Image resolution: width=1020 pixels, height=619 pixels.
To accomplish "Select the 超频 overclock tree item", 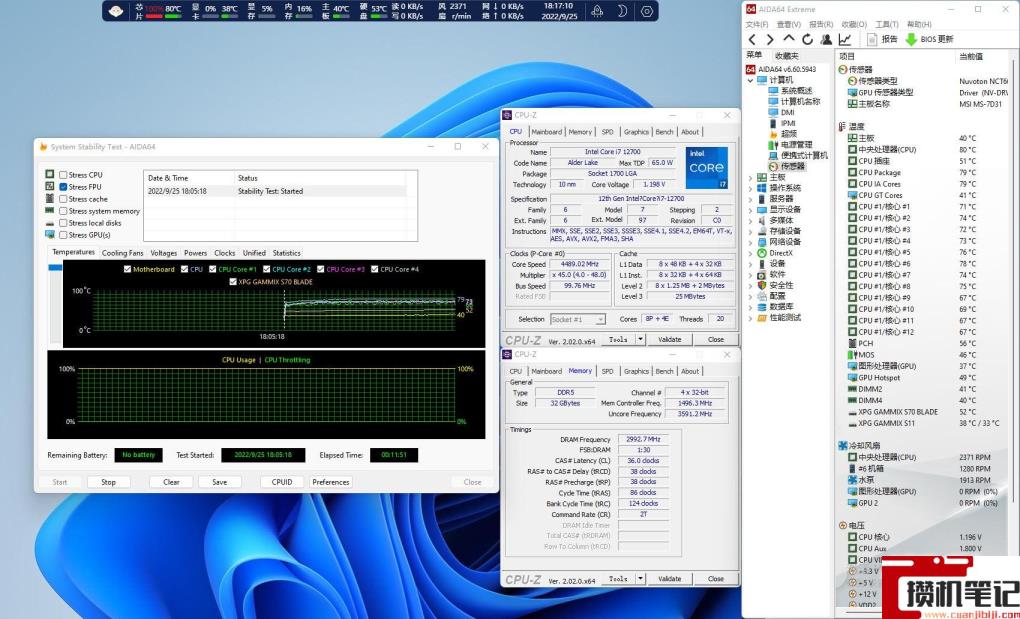I will 789,134.
